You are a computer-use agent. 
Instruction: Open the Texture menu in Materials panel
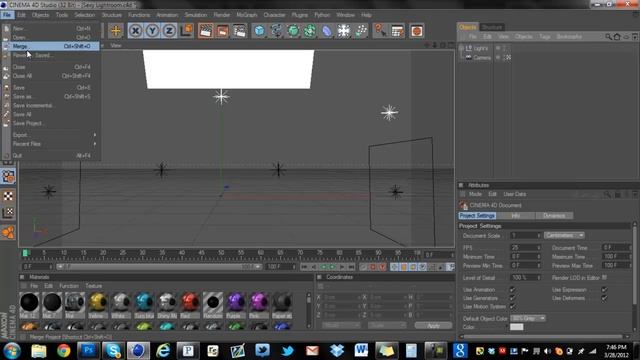pos(93,286)
